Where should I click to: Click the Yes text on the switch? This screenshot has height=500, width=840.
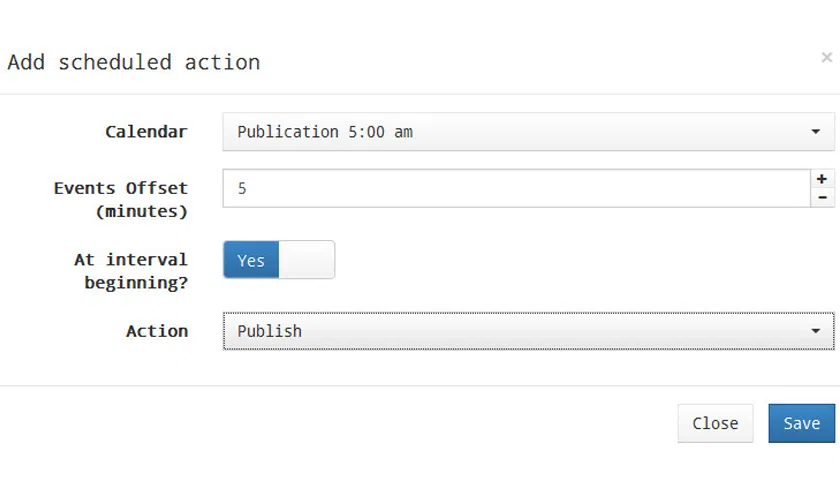tap(251, 261)
